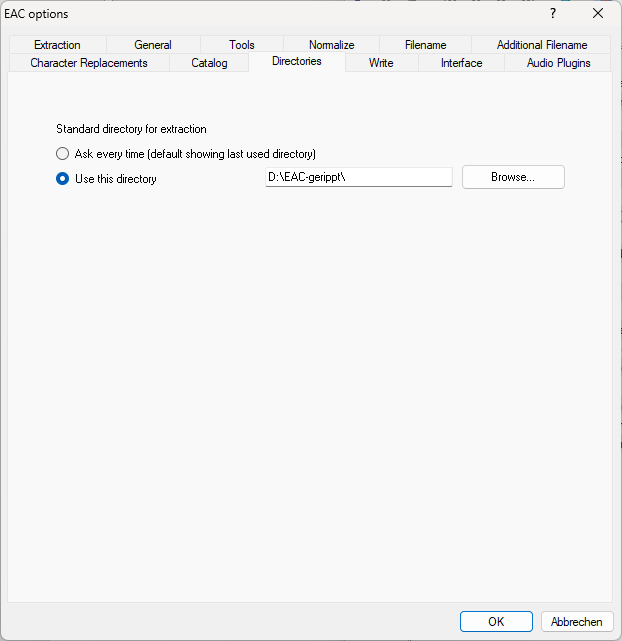Switch to Additional Filename tab

point(542,45)
